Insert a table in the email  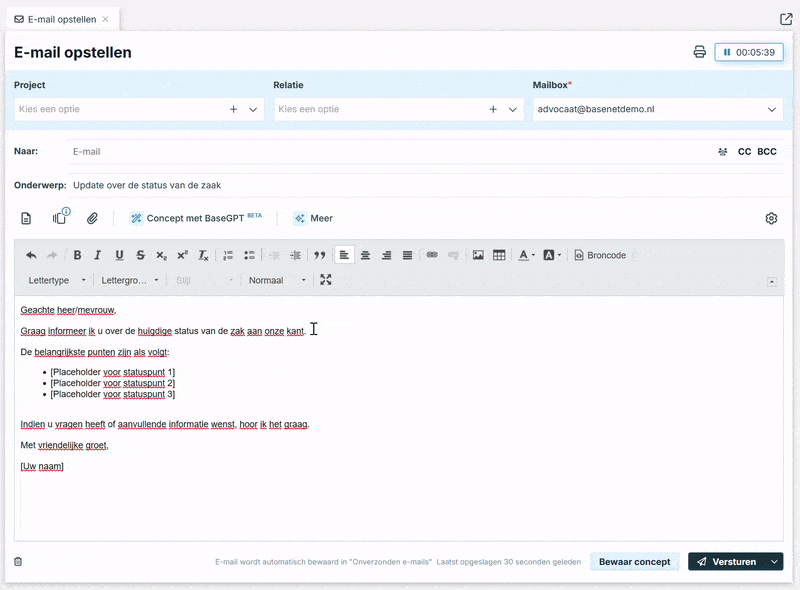[x=499, y=256]
